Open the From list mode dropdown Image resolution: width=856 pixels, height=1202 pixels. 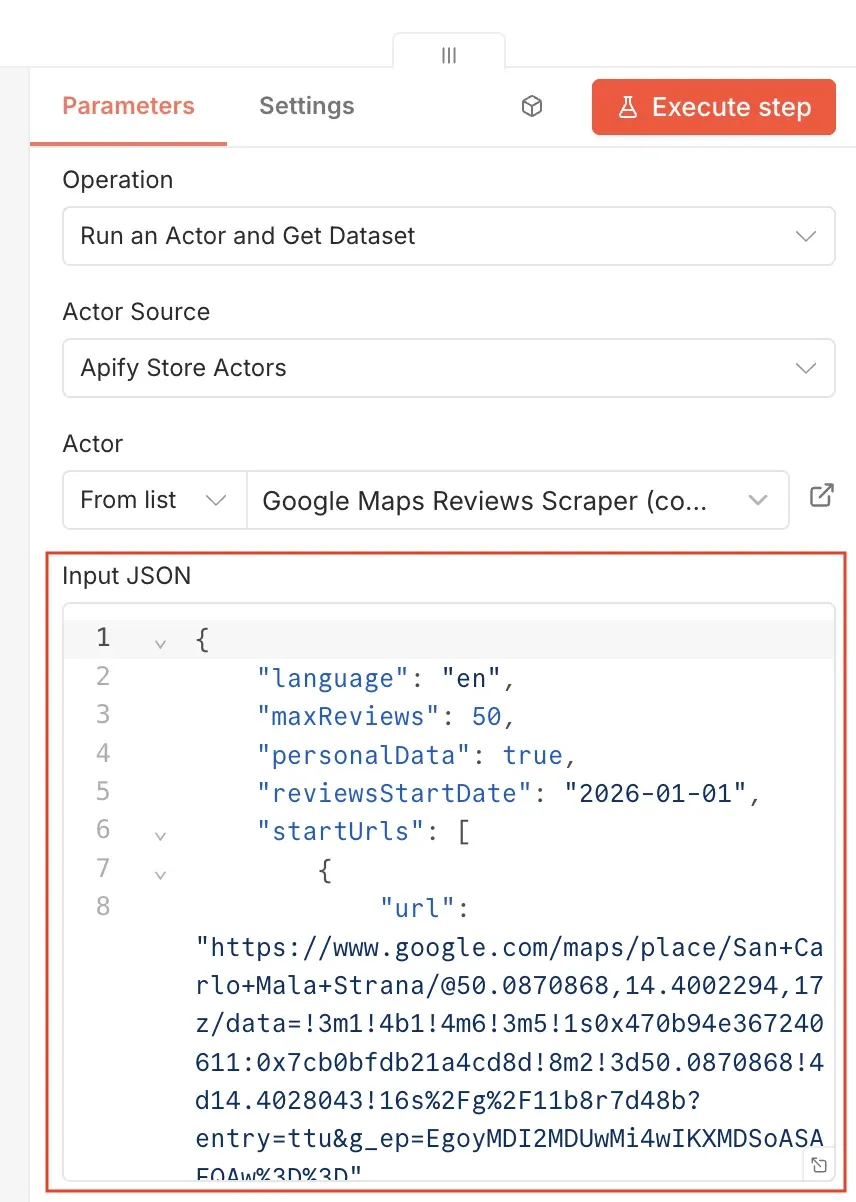click(154, 500)
